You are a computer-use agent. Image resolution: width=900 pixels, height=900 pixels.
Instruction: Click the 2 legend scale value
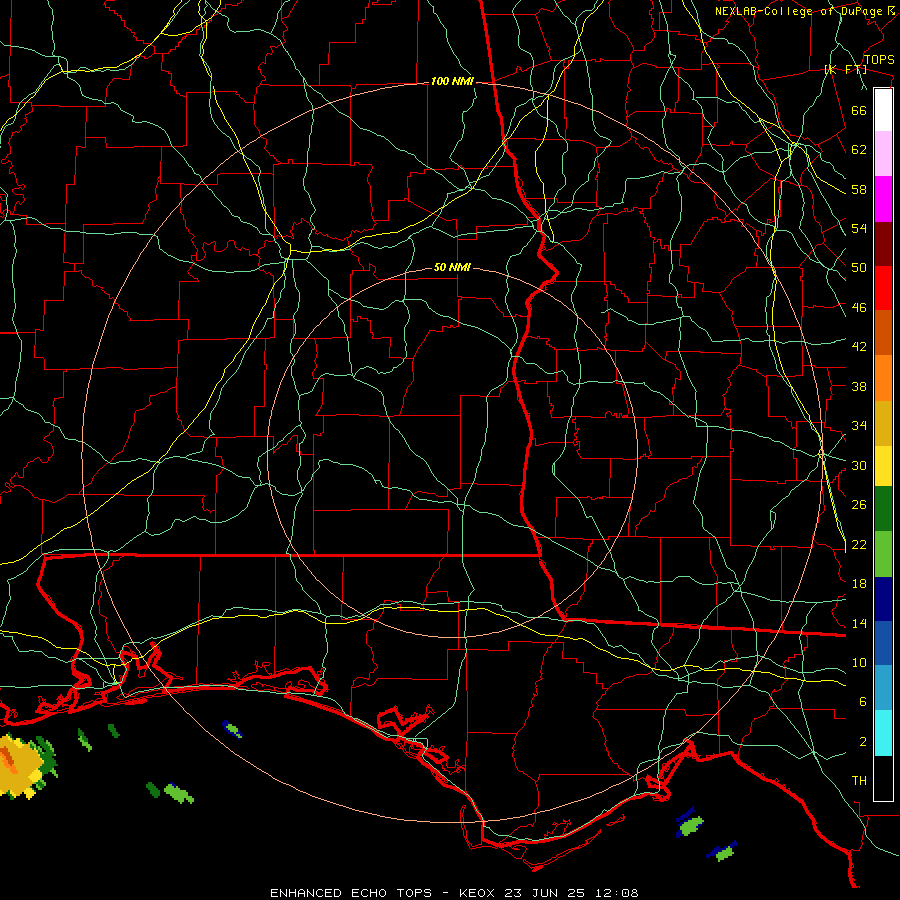pyautogui.click(x=863, y=742)
